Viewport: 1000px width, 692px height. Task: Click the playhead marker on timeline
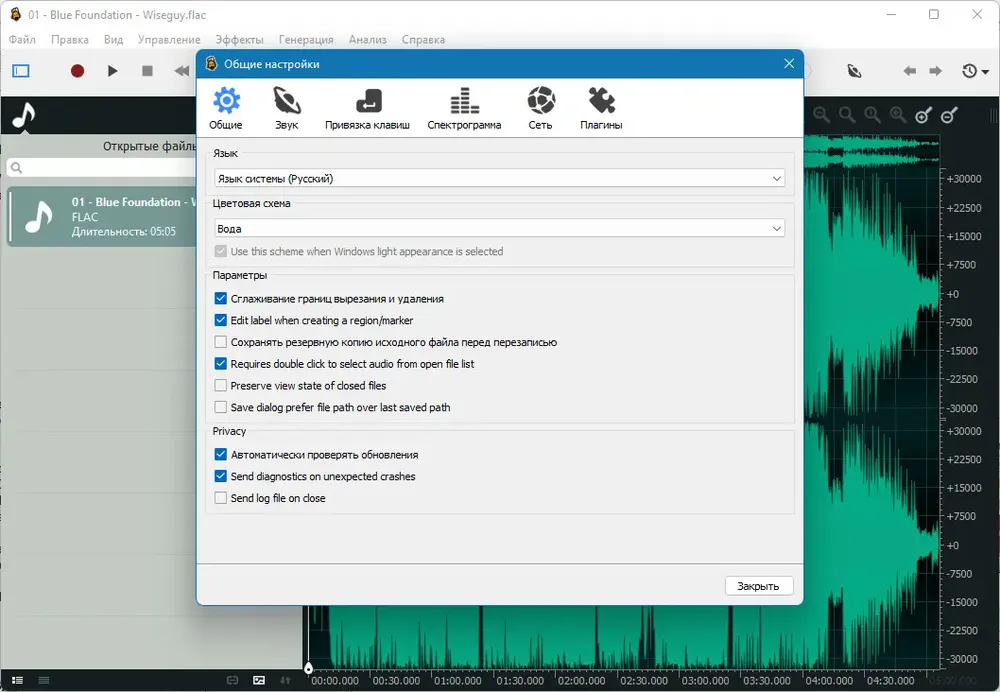309,668
